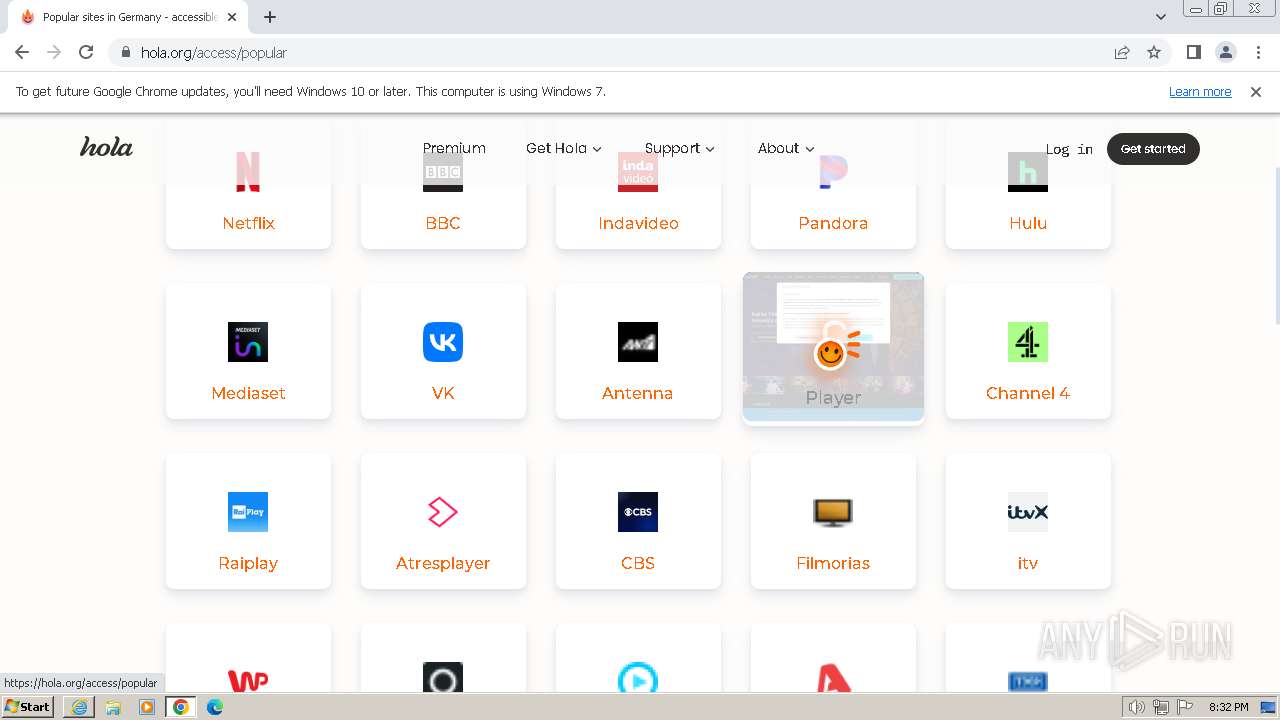Click the hola logo
1280x720 pixels.
[106, 147]
